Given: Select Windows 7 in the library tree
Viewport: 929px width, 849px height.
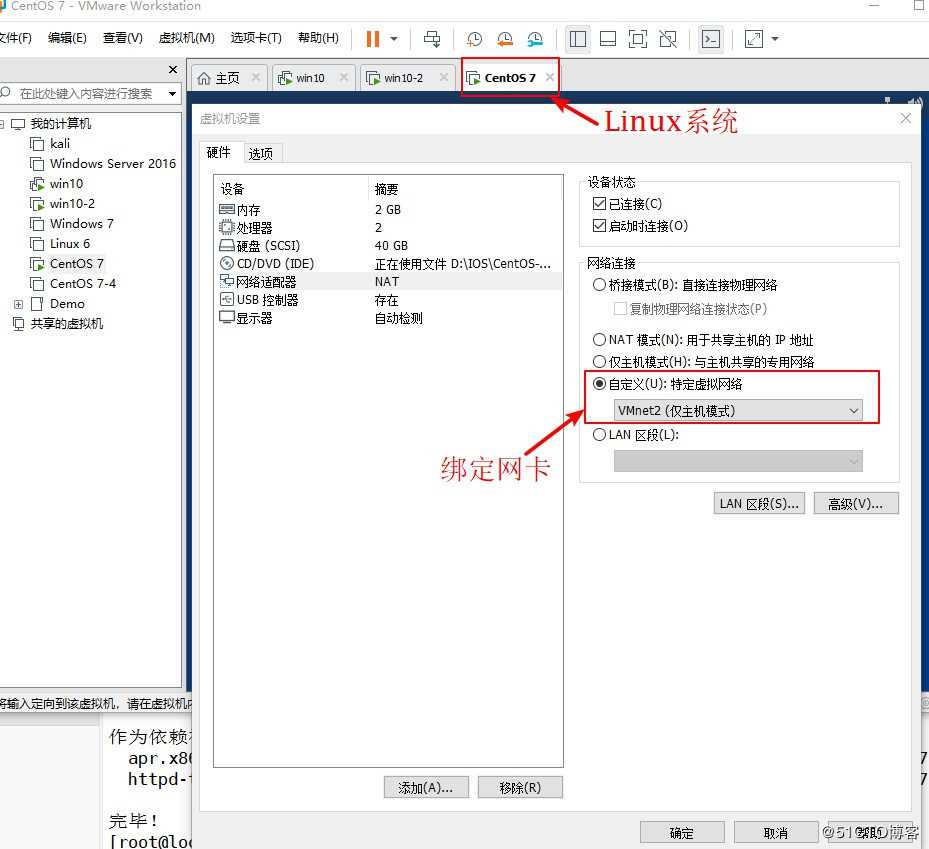Looking at the screenshot, I should click(x=81, y=224).
